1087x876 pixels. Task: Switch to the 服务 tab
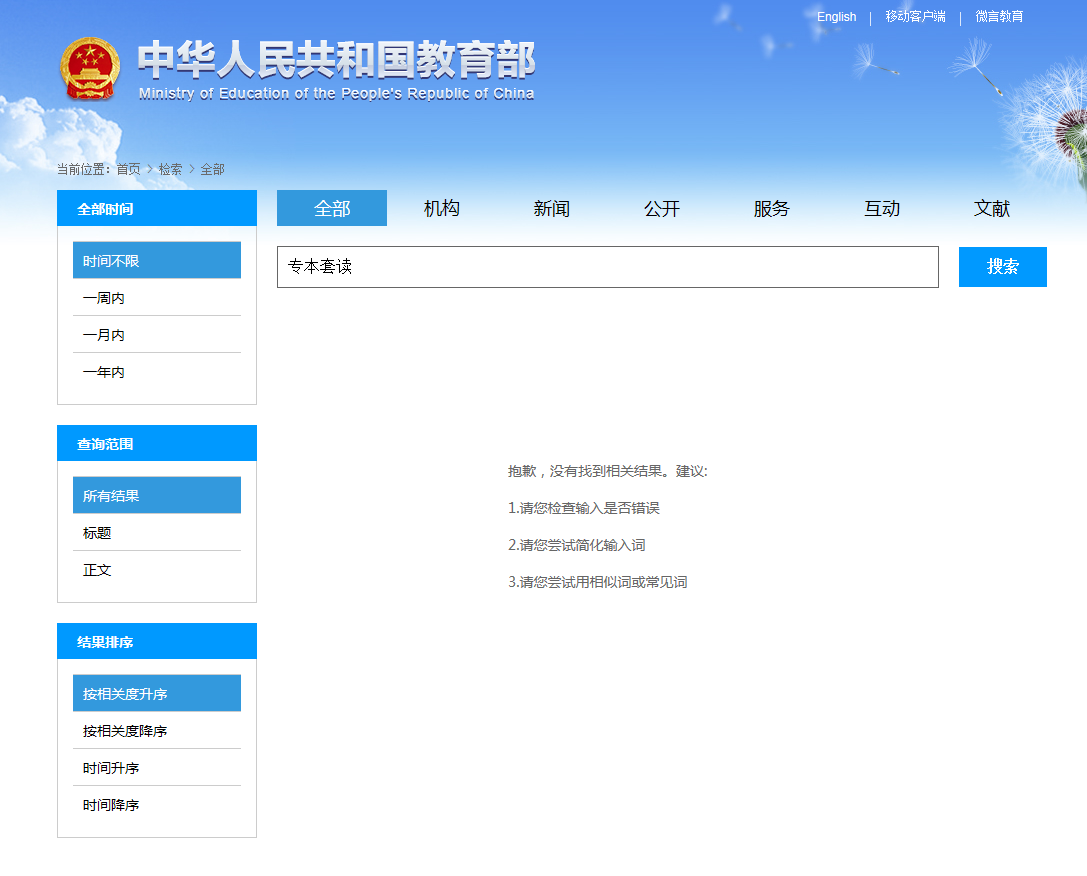tap(772, 208)
